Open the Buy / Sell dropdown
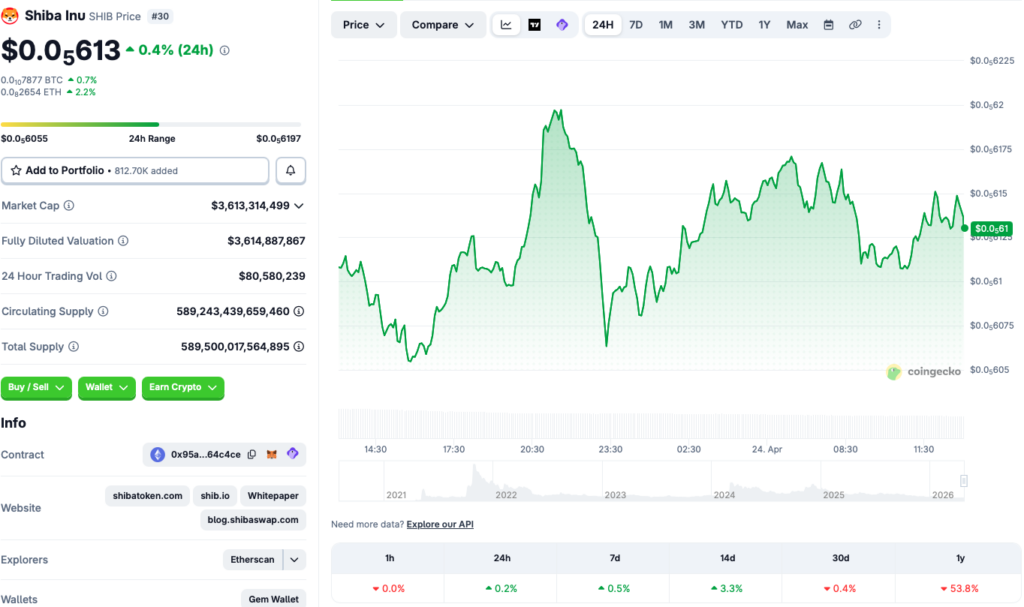This screenshot has height=607, width=1024. 37,388
